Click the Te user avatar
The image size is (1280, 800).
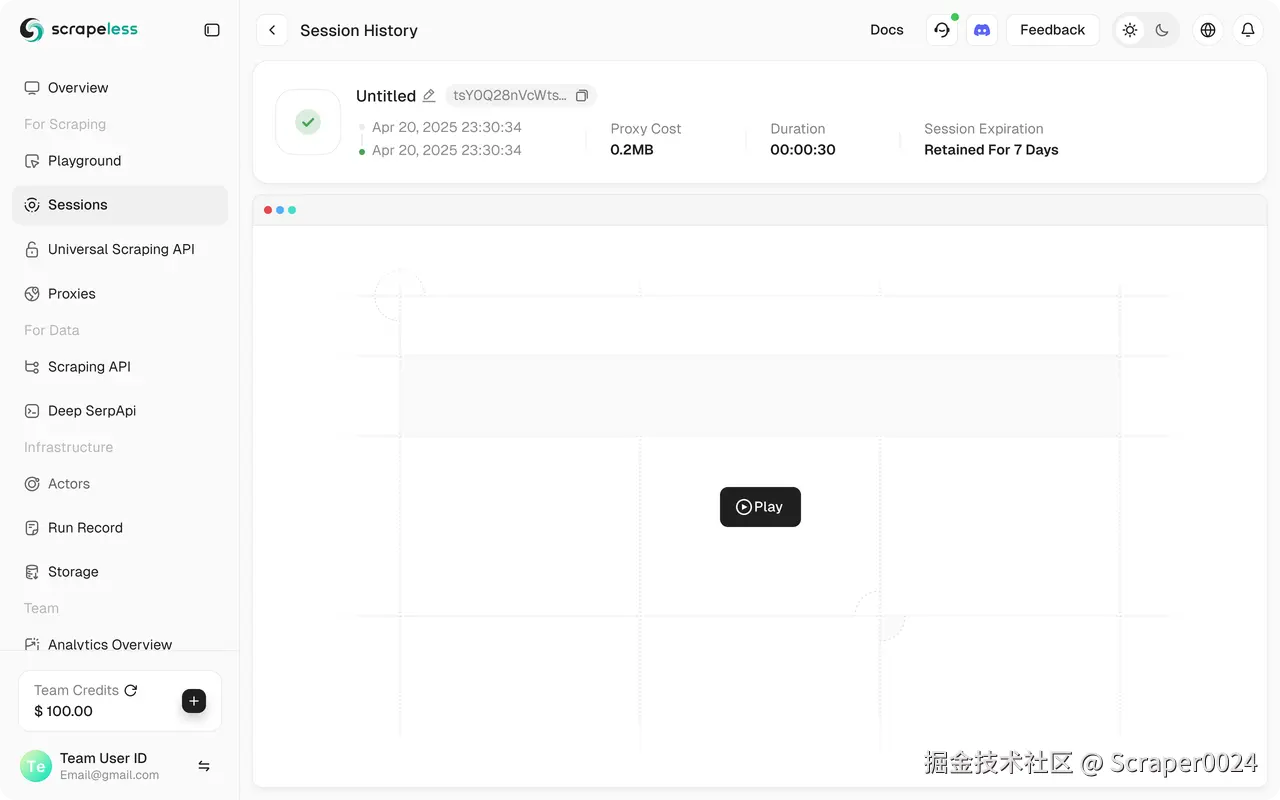pos(36,766)
